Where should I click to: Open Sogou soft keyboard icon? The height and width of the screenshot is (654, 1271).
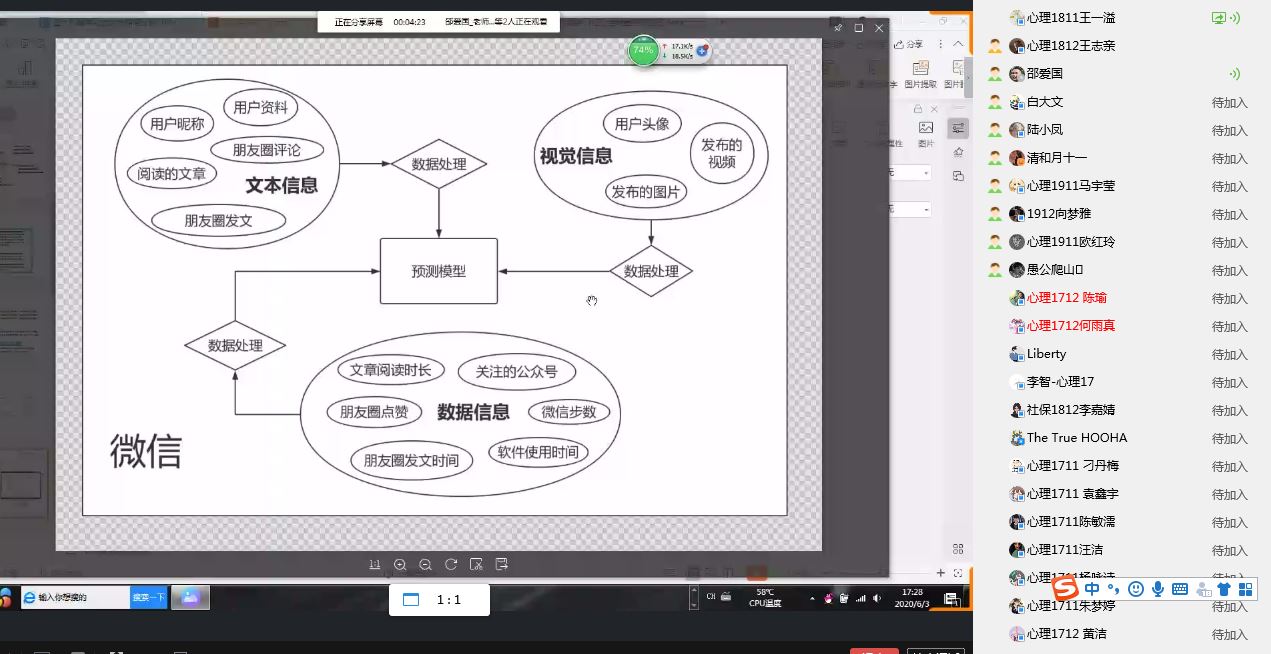click(1180, 589)
